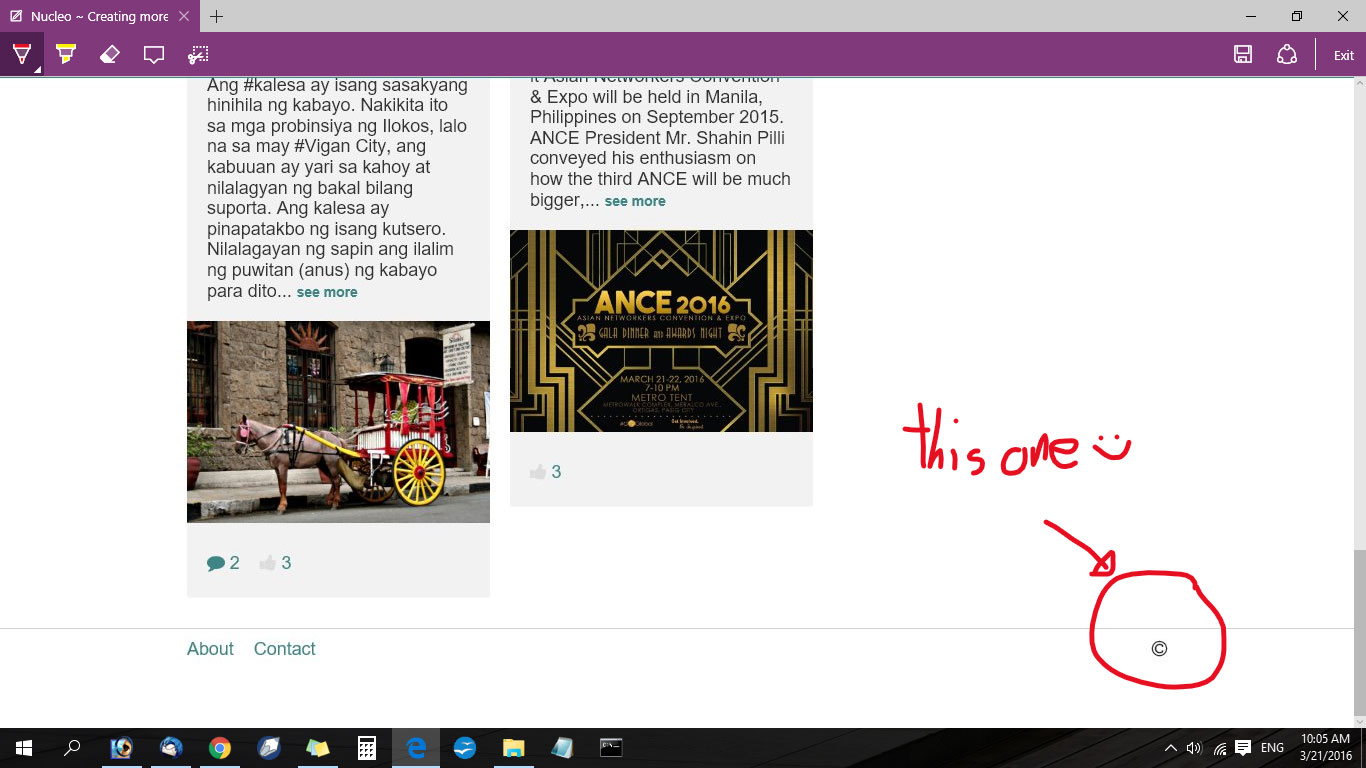Open the taskbar clock showing 10:05 AM
The height and width of the screenshot is (768, 1366).
coord(1326,748)
